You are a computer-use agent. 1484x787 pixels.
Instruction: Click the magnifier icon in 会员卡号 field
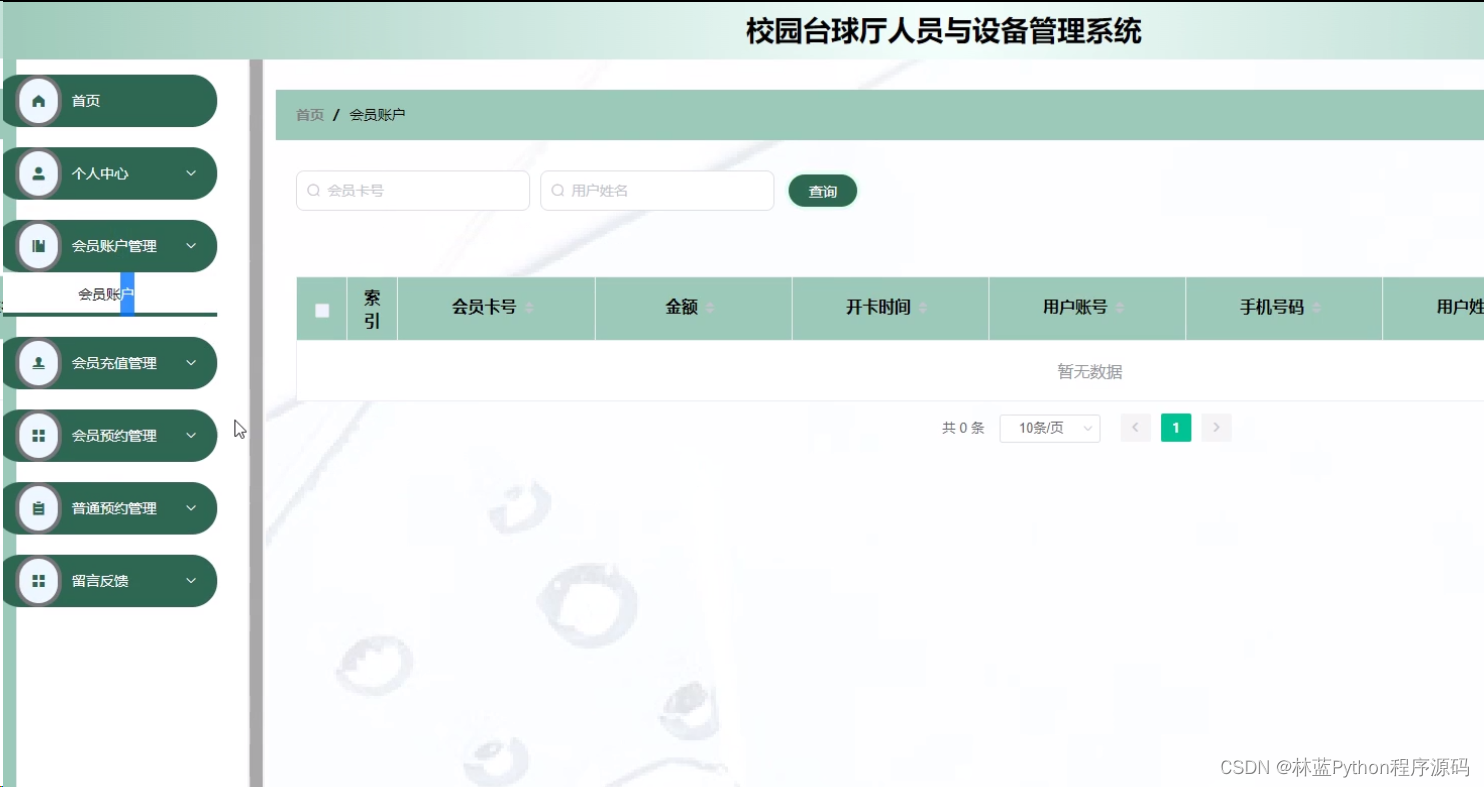click(x=313, y=190)
